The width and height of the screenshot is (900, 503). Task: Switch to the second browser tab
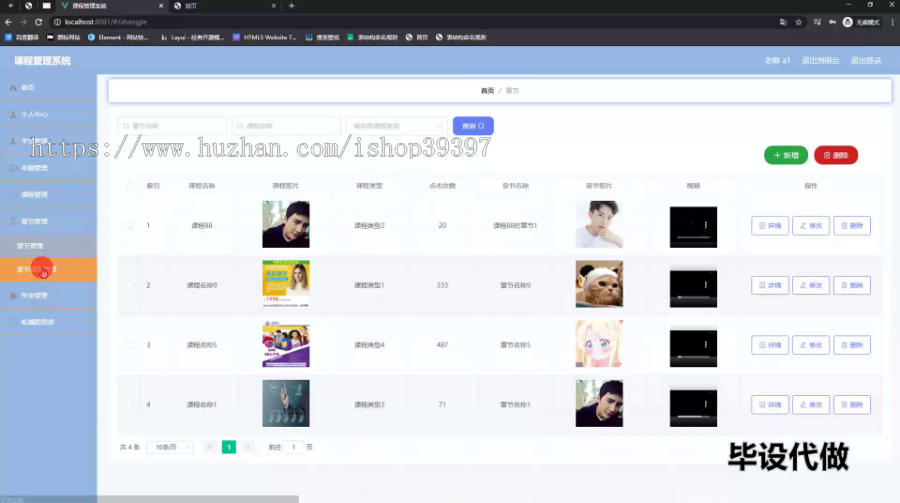coord(225,6)
